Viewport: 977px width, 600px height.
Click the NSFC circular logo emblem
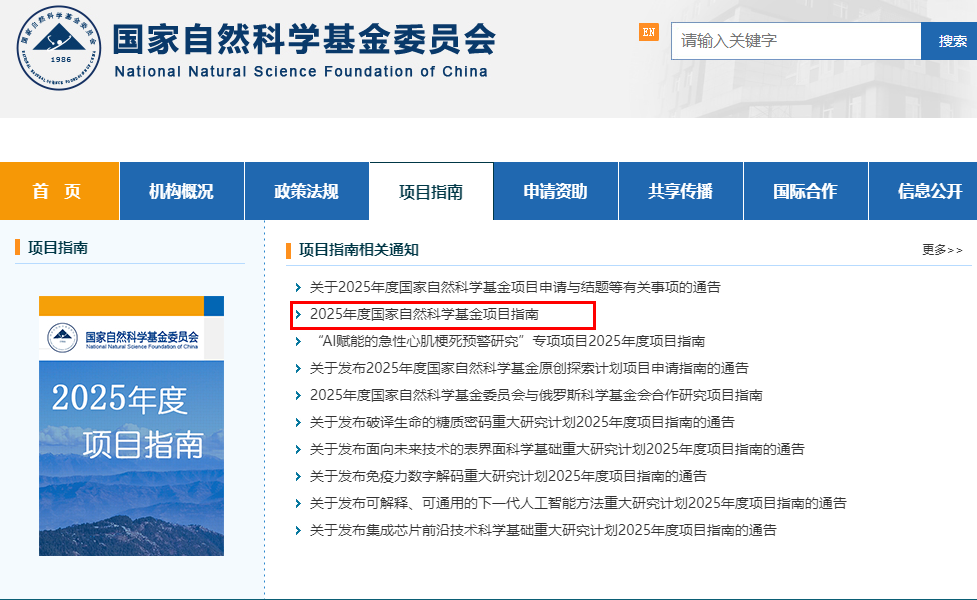coord(59,48)
